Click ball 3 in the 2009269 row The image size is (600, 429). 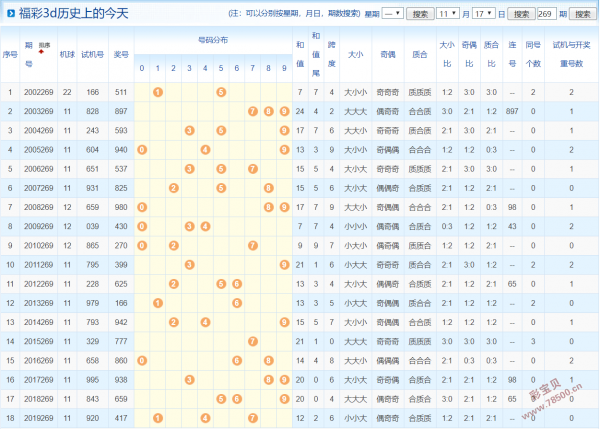pyautogui.click(x=189, y=226)
